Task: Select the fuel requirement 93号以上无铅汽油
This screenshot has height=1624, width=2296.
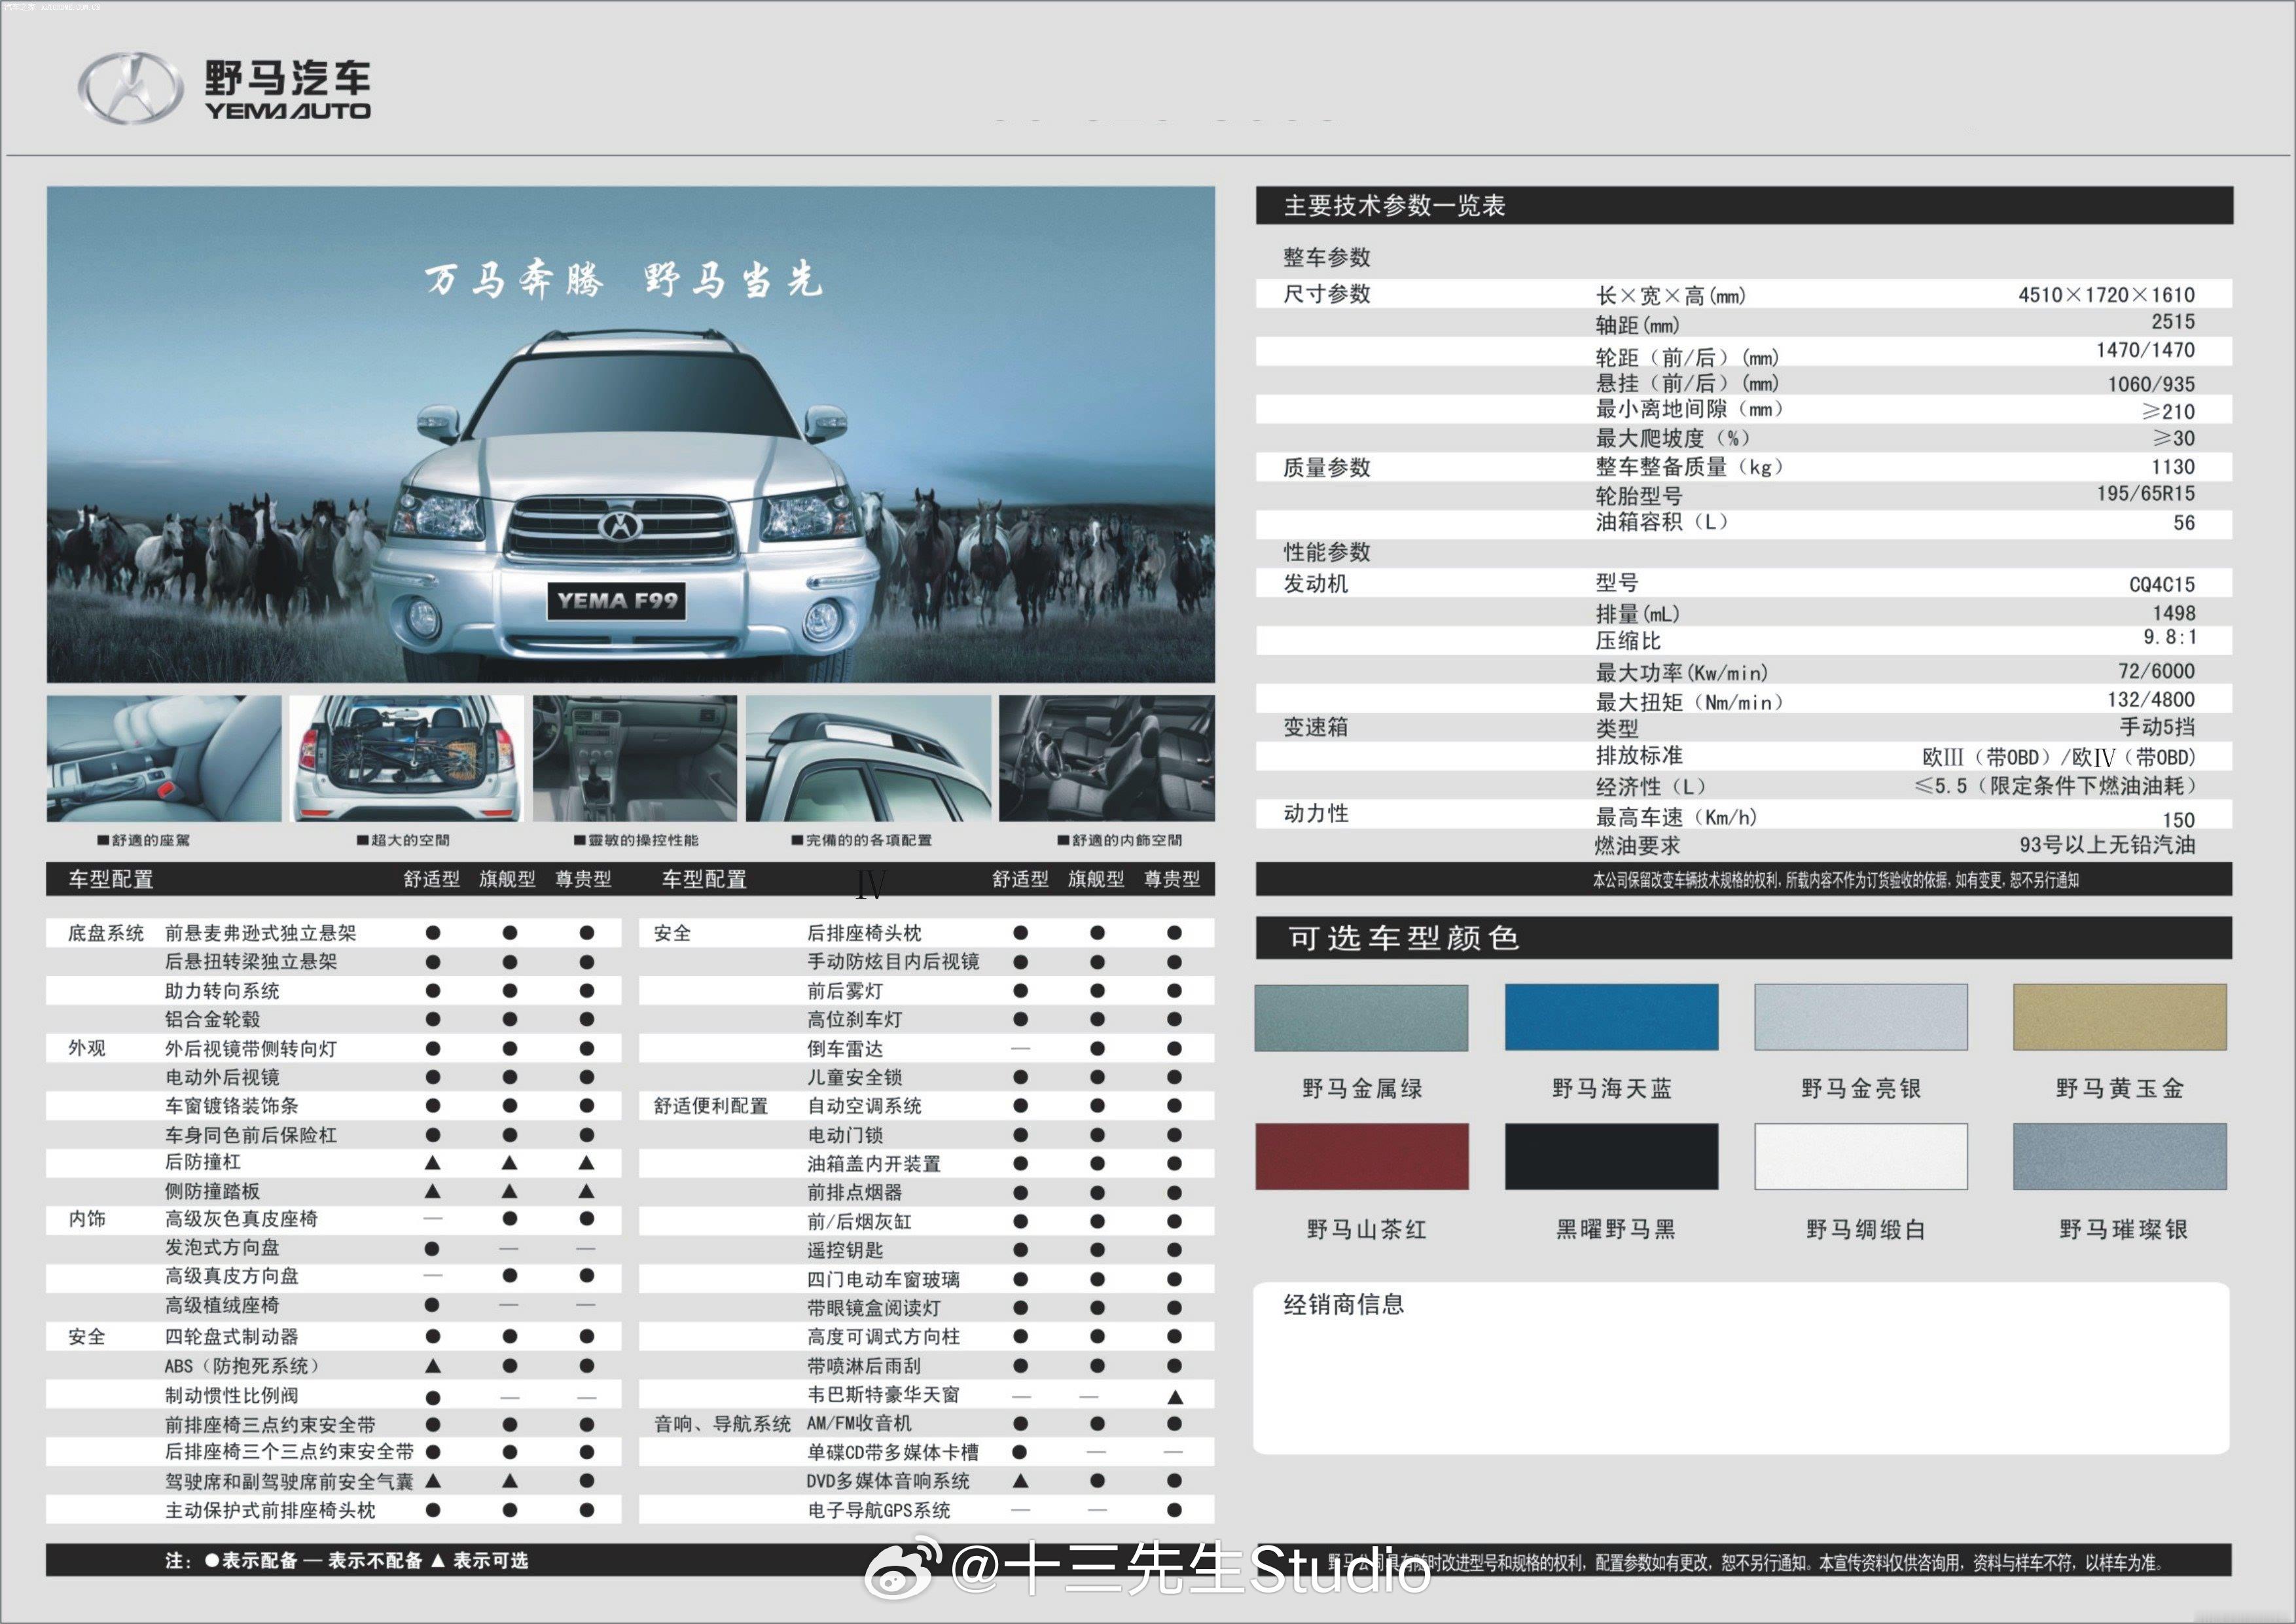Action: [x=2107, y=845]
